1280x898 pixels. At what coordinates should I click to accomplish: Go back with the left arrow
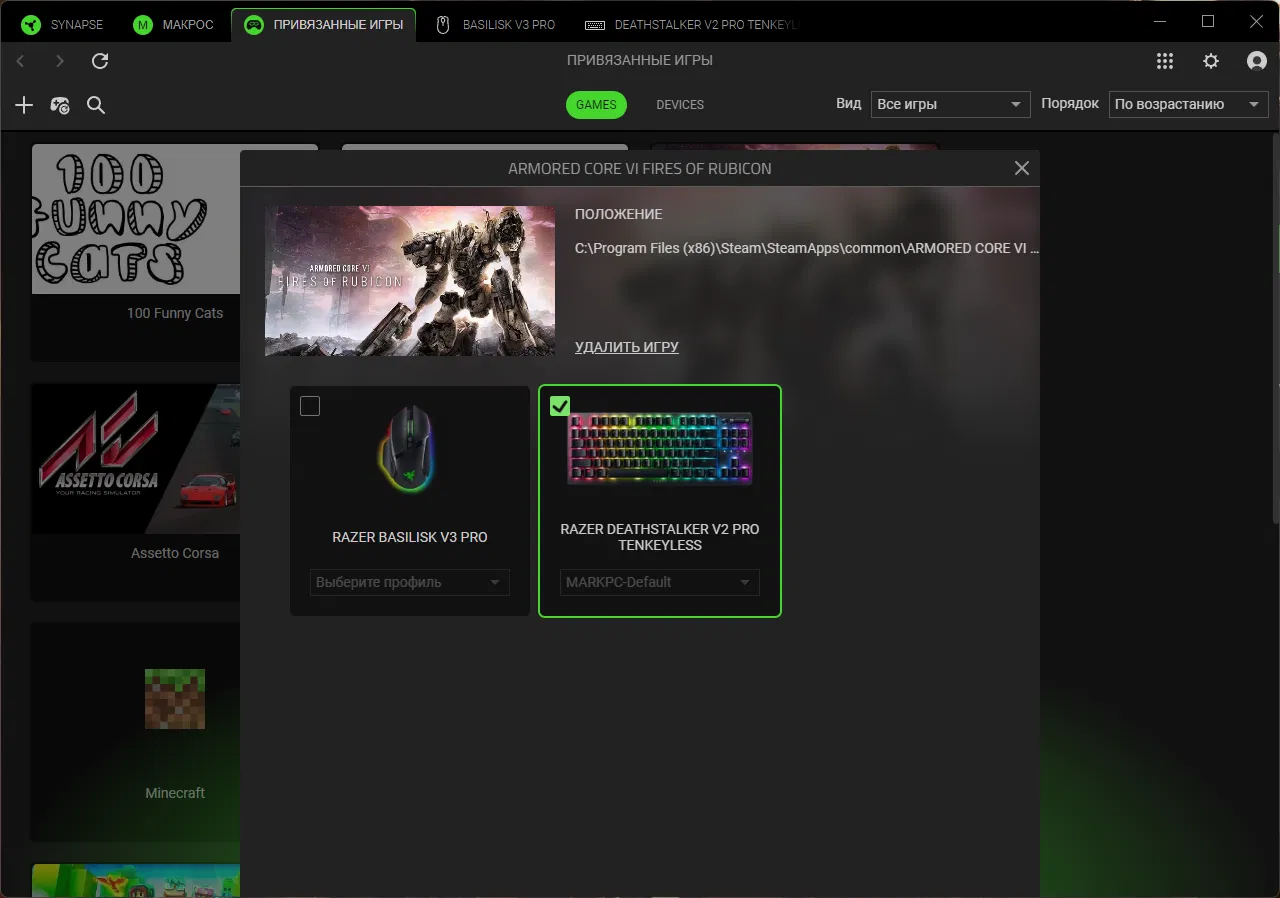[21, 62]
